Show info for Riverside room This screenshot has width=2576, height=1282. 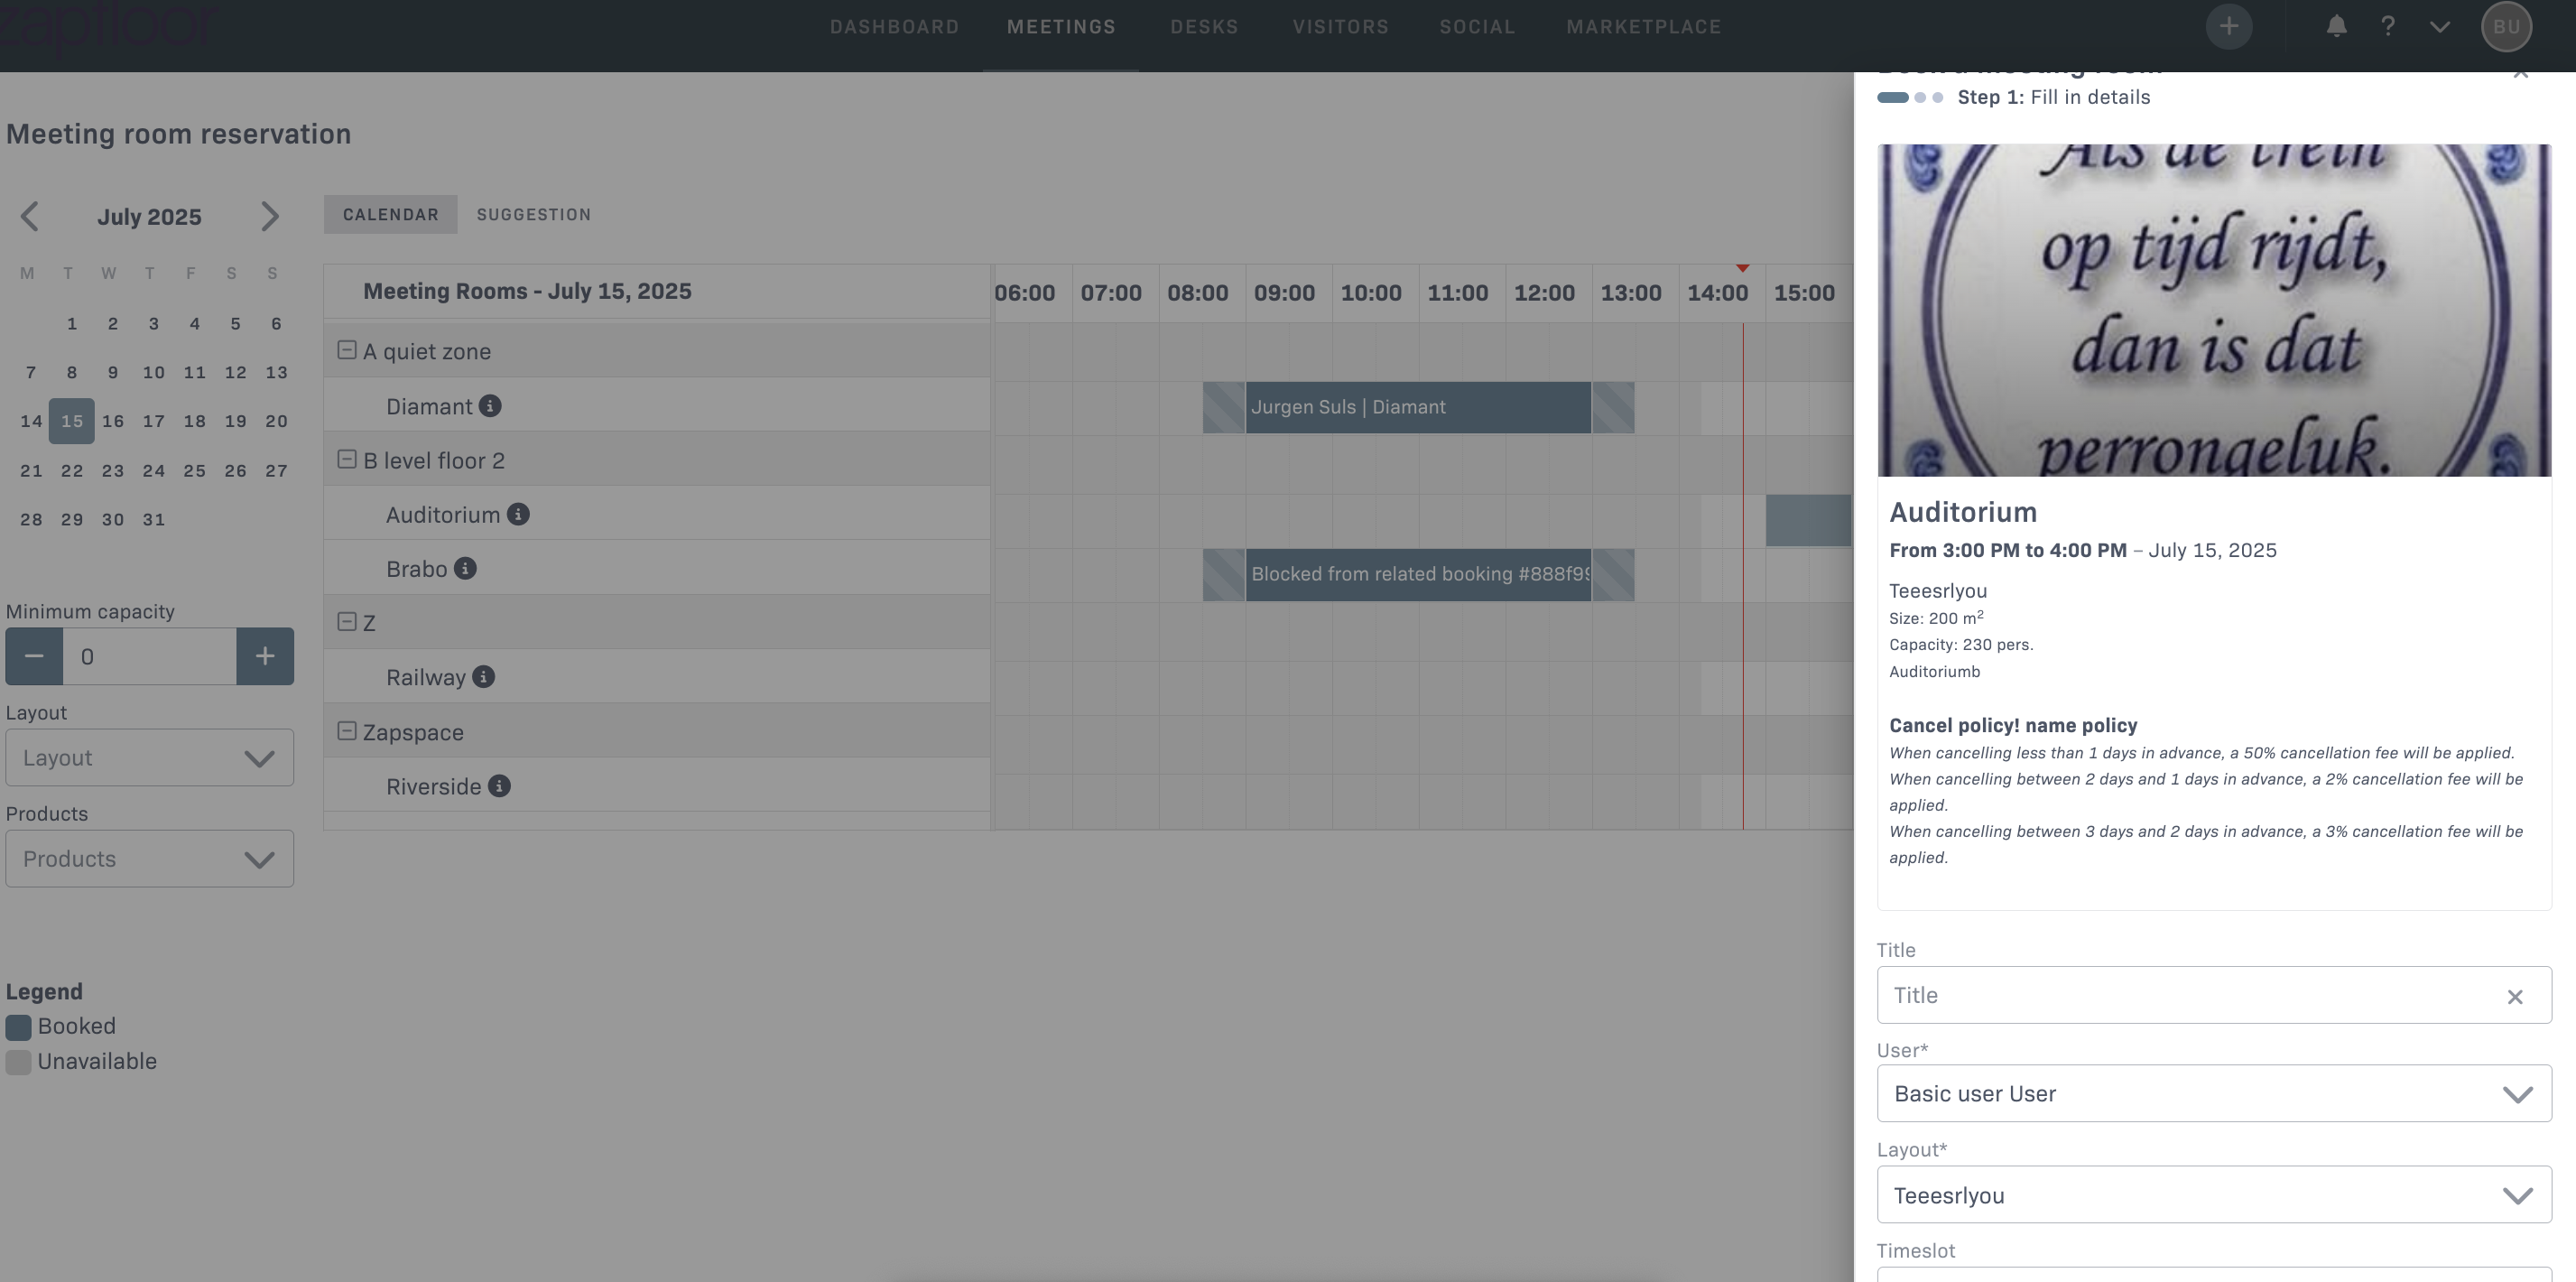499,786
